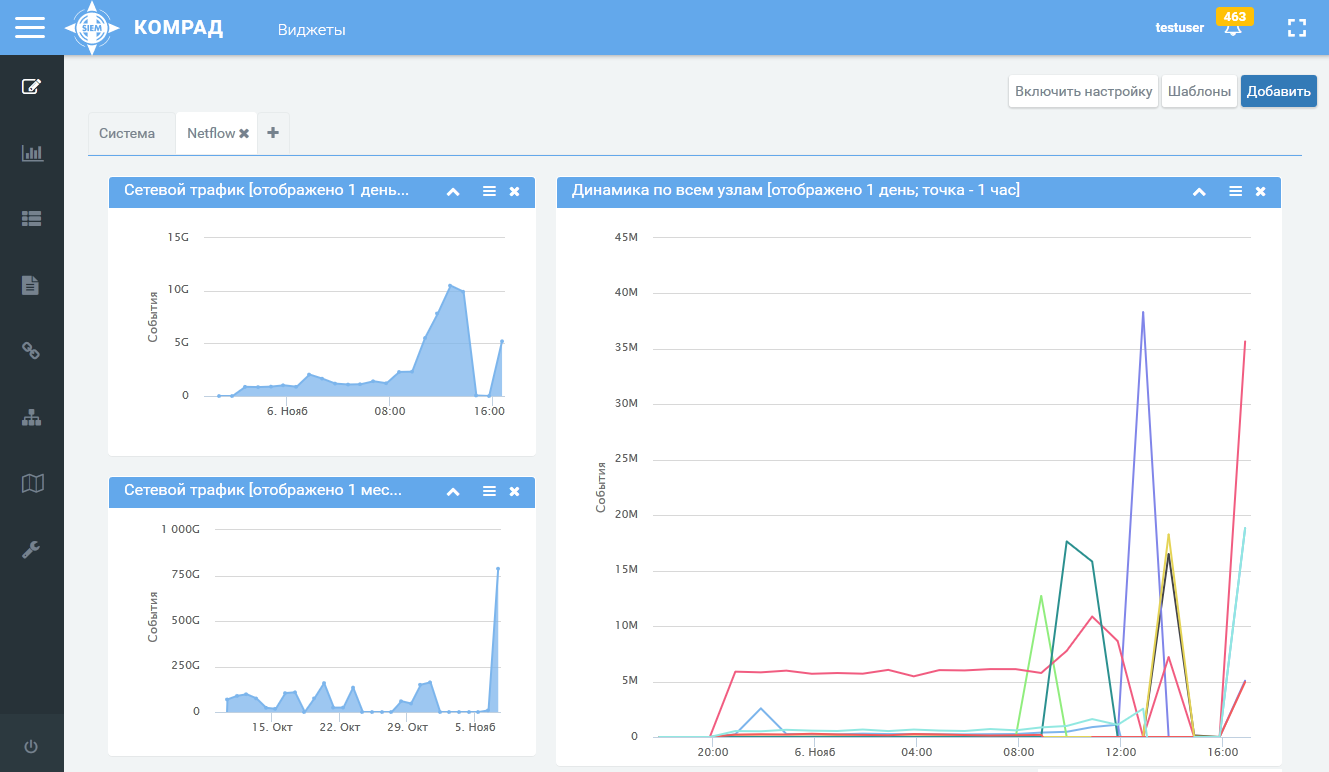Close the daily Сетевой трафик widget
This screenshot has height=772, width=1329.
(514, 191)
